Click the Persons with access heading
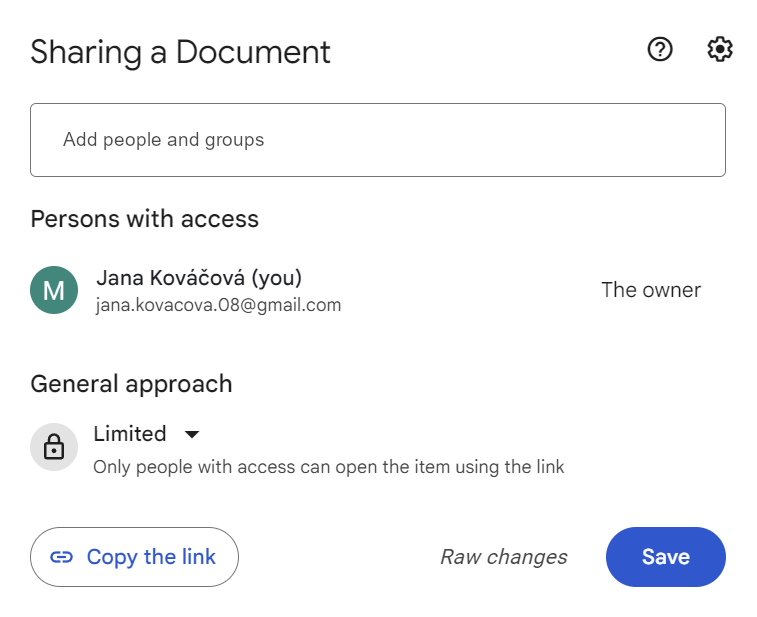The height and width of the screenshot is (617, 757). (x=145, y=219)
